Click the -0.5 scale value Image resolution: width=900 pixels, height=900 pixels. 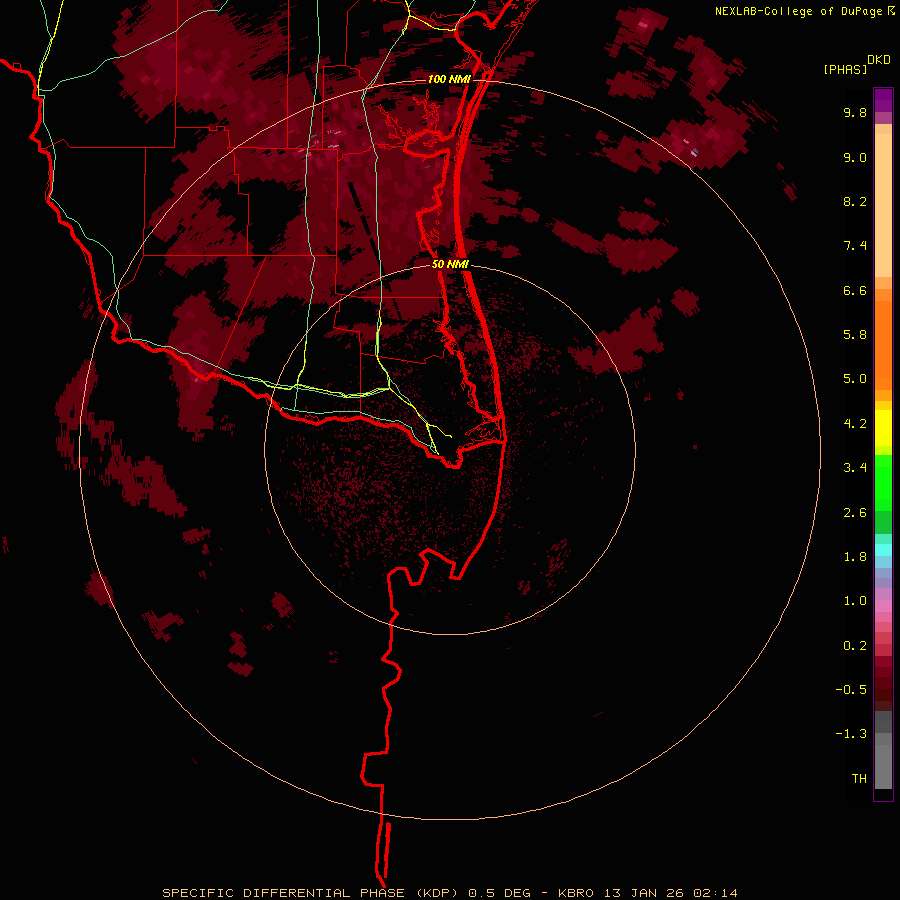point(851,690)
